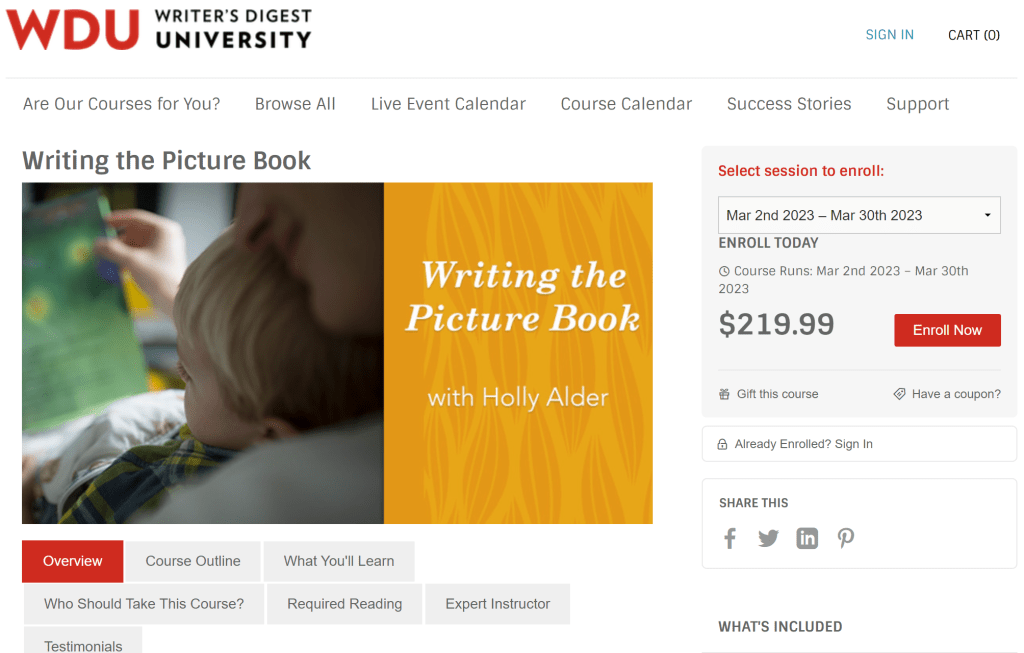Go to Browse All menu
Screen dimensions: 1024x653
point(295,104)
